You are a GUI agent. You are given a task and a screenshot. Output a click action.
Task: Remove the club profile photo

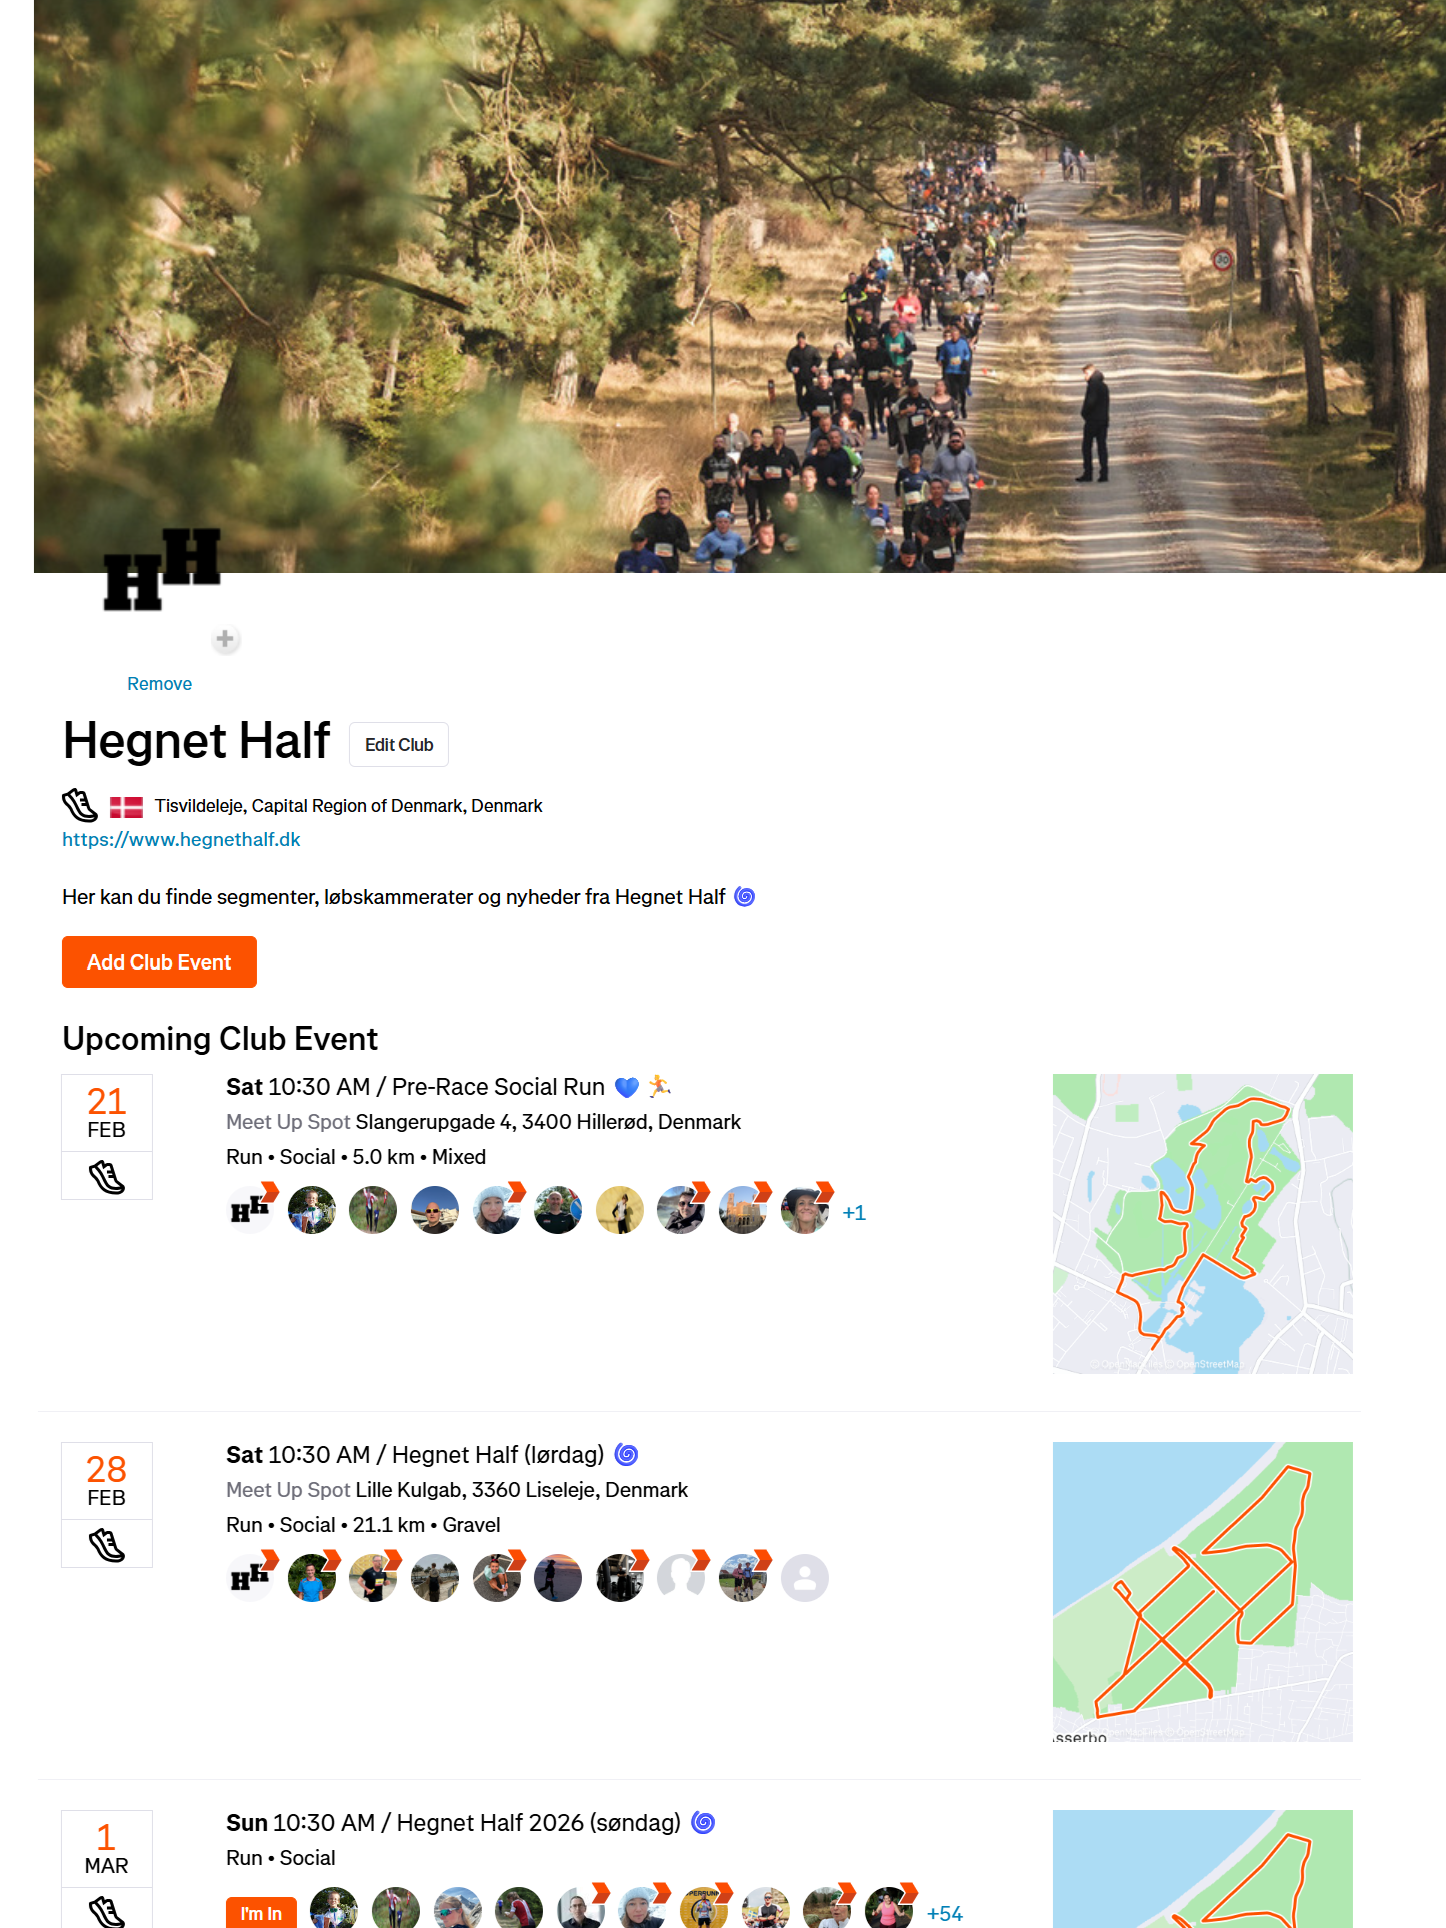159,684
